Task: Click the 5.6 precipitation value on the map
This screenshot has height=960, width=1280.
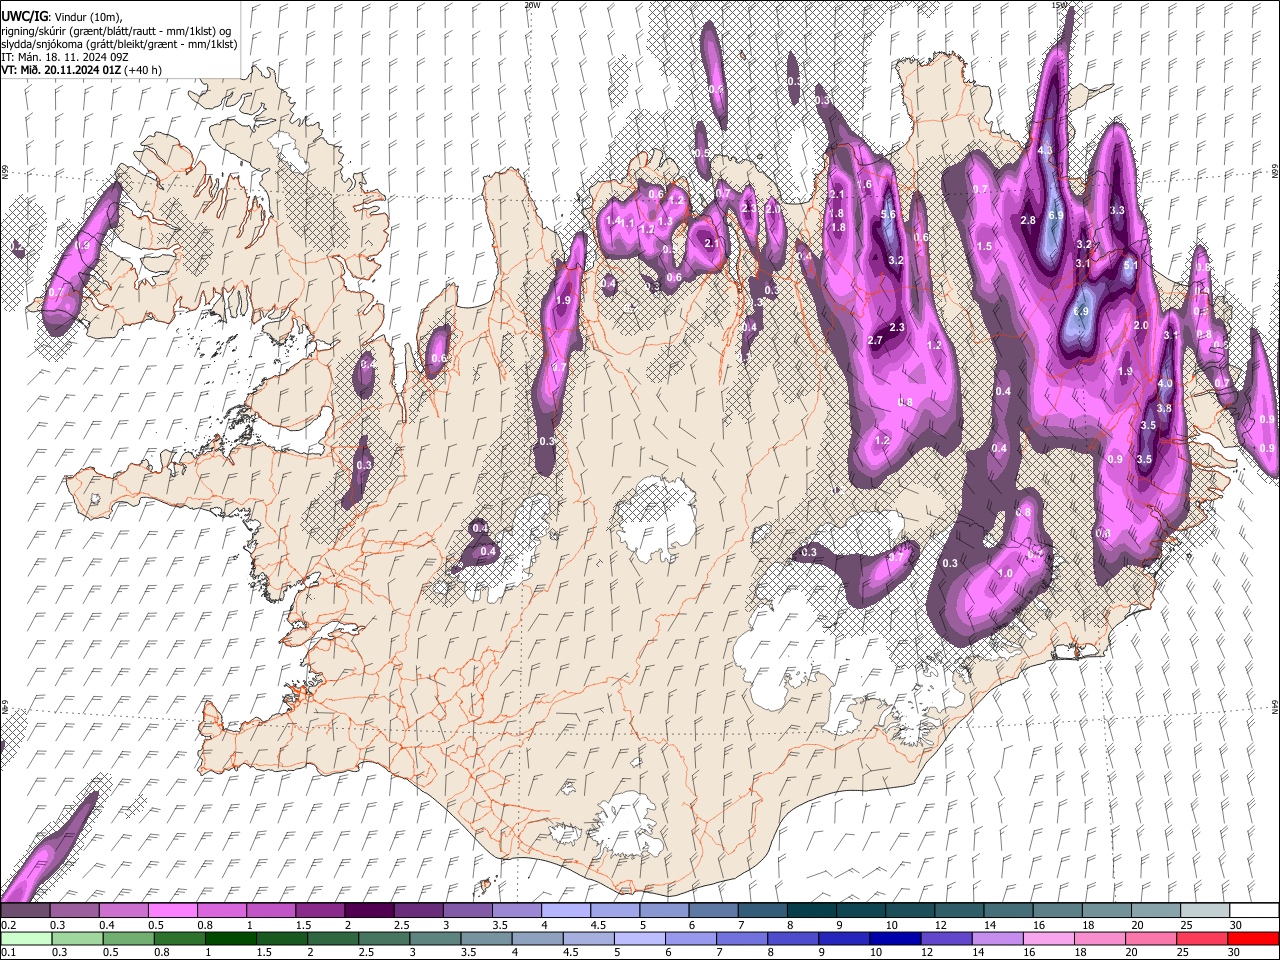Action: pos(887,214)
